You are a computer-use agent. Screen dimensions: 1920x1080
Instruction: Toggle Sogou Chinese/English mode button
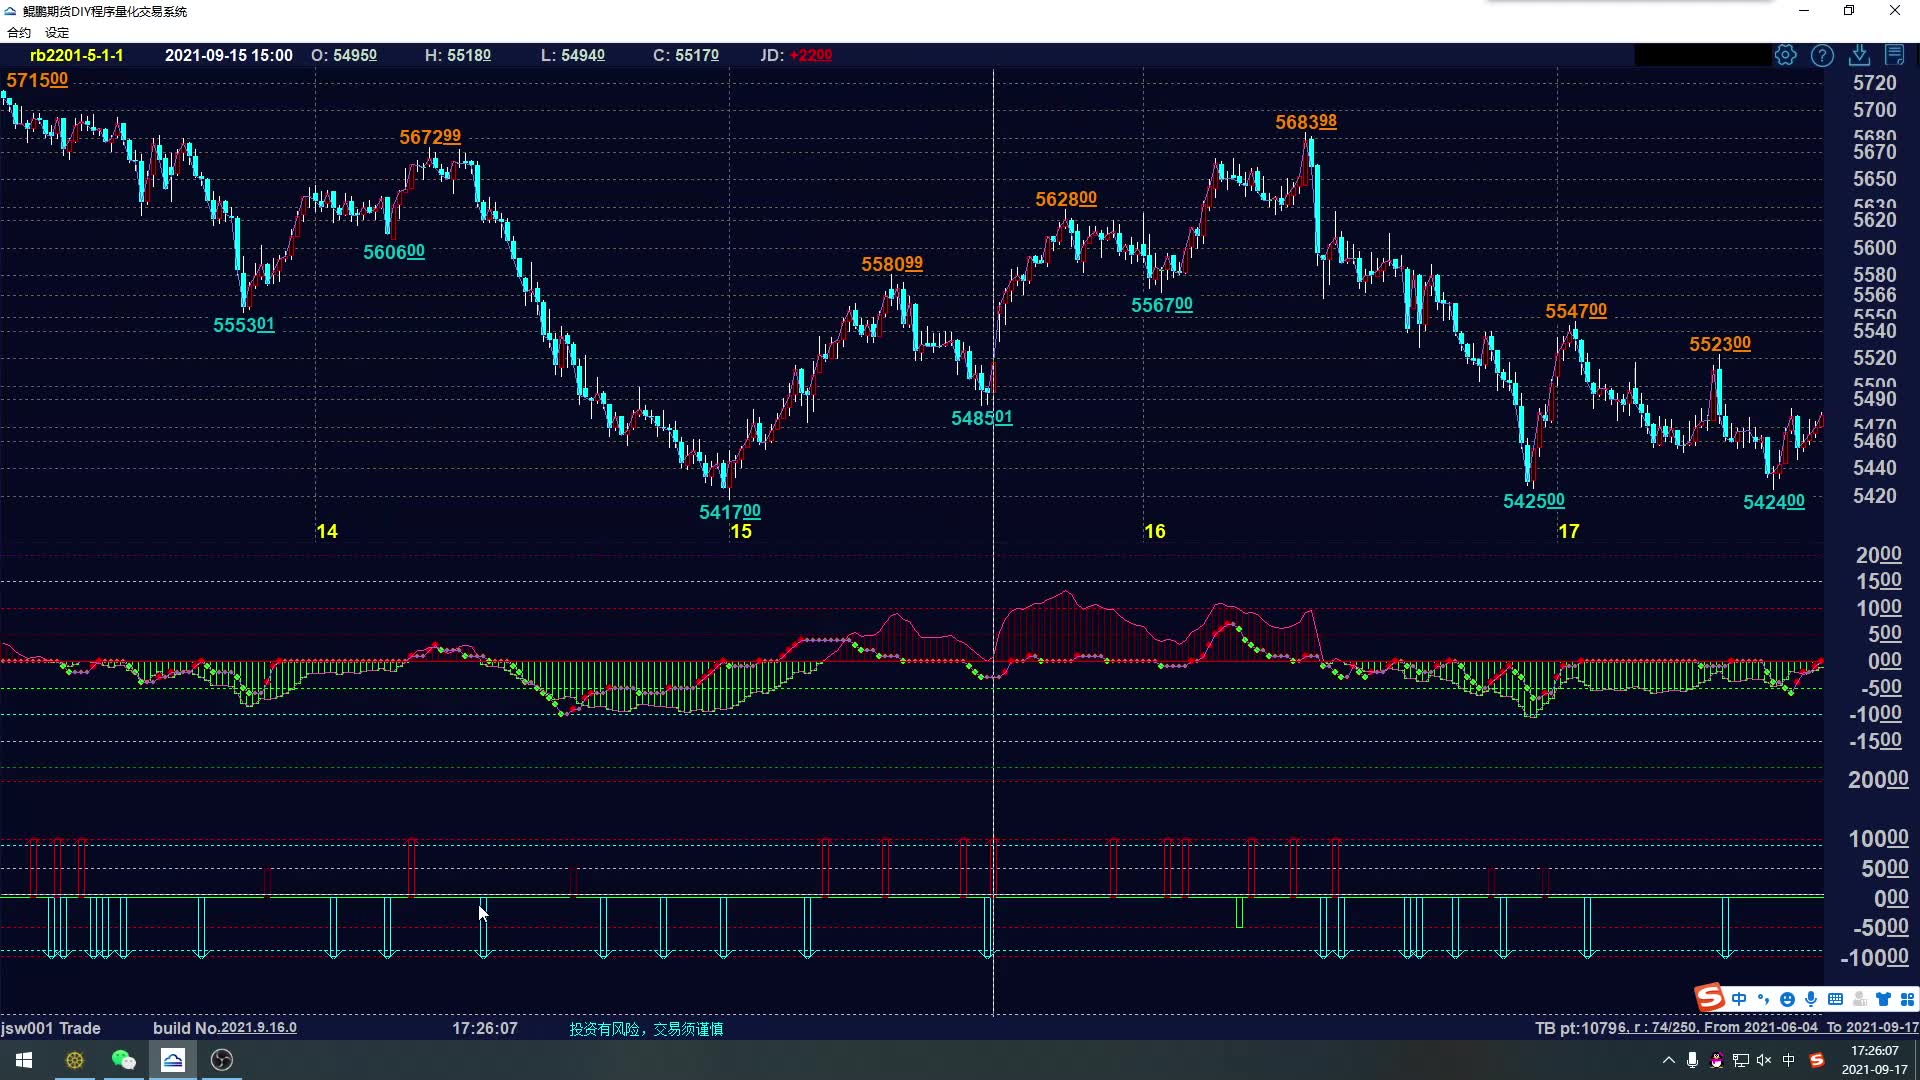[x=1739, y=999]
